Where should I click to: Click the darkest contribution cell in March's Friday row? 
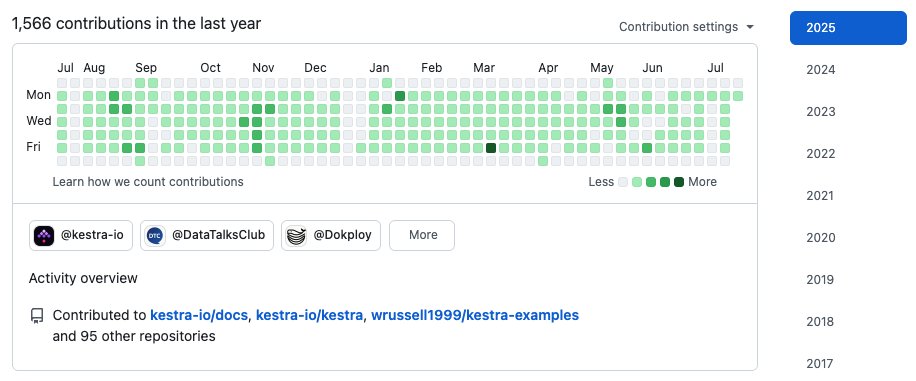pos(491,148)
